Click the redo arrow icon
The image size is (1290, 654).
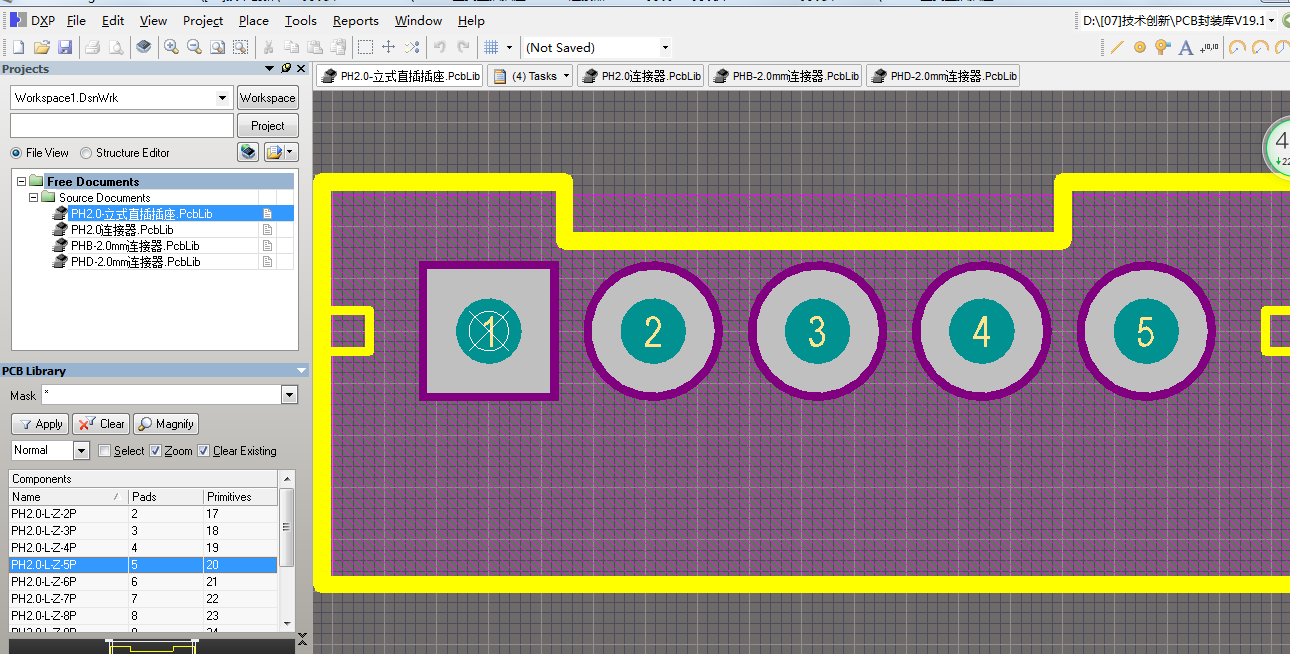tap(463, 47)
